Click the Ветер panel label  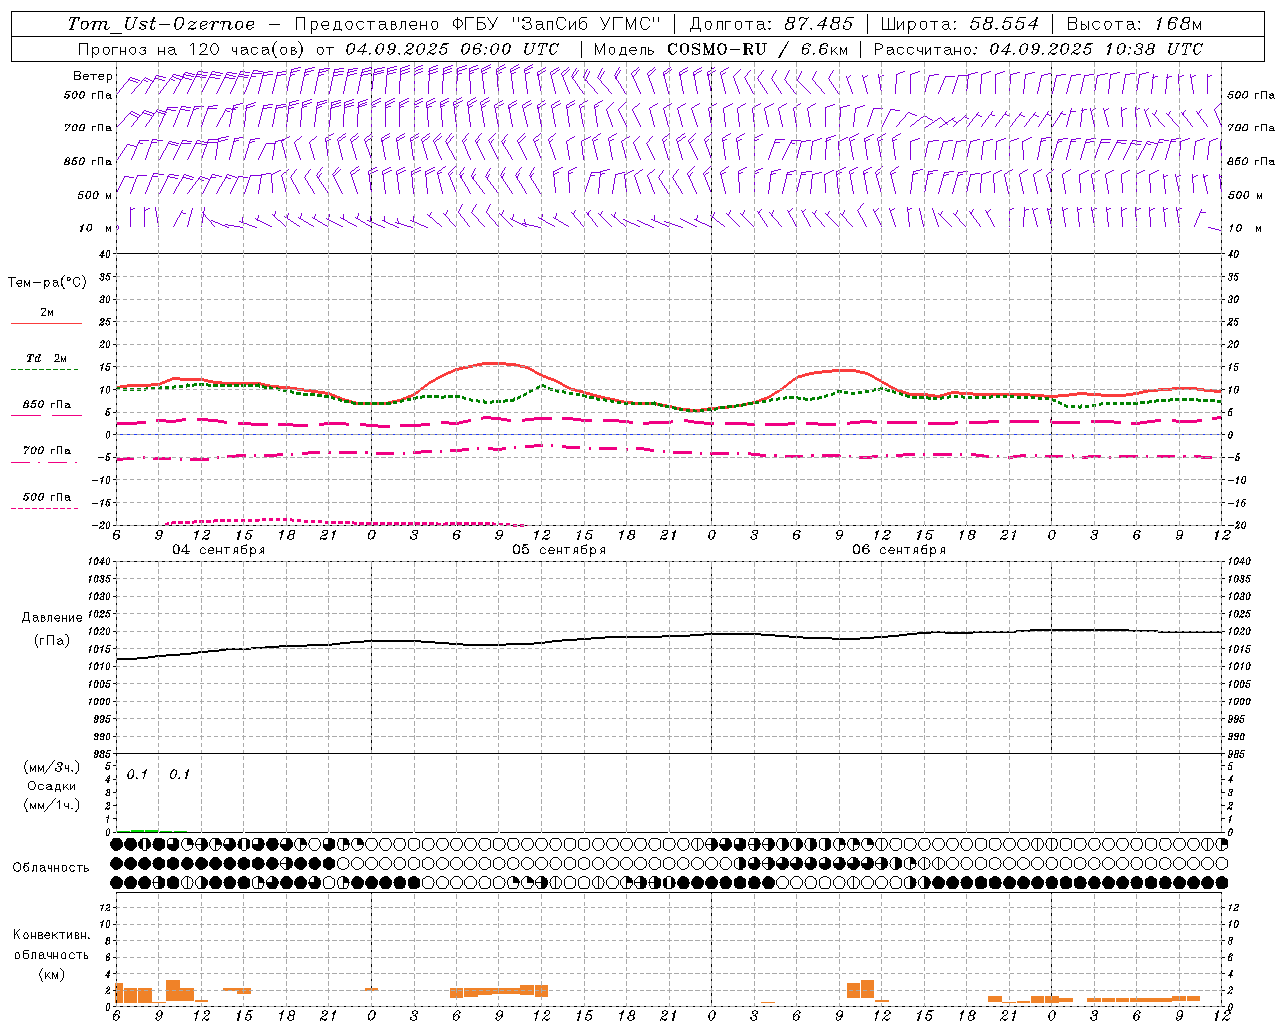[x=93, y=76]
